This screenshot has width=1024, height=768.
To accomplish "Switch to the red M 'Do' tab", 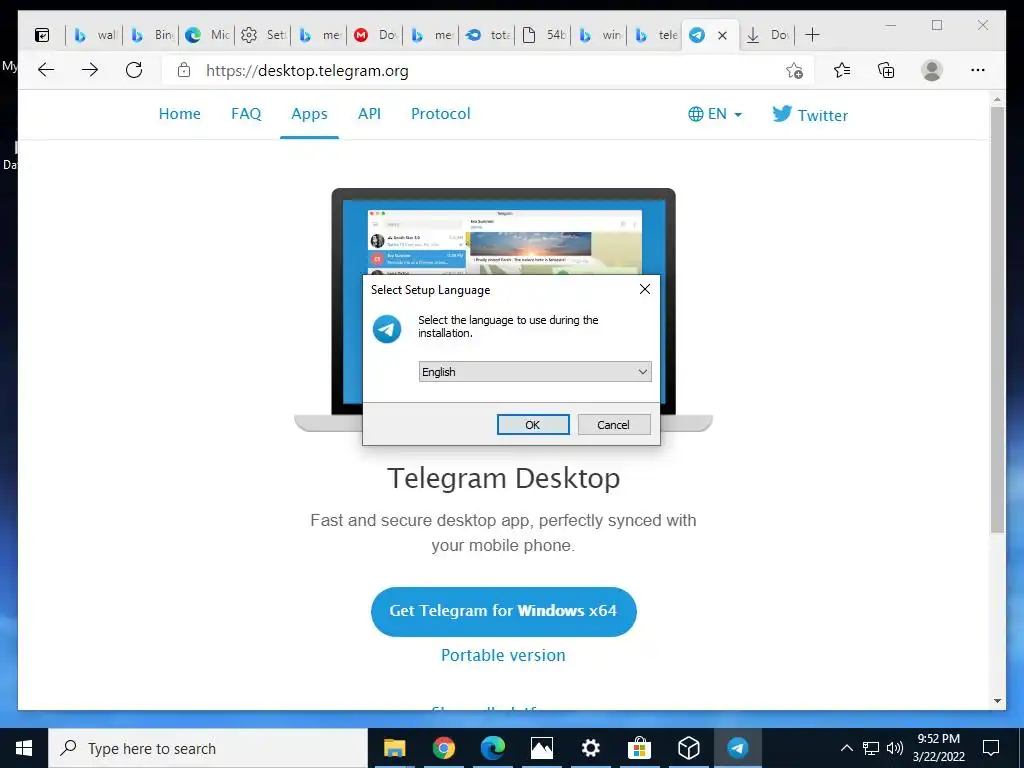I will point(376,35).
